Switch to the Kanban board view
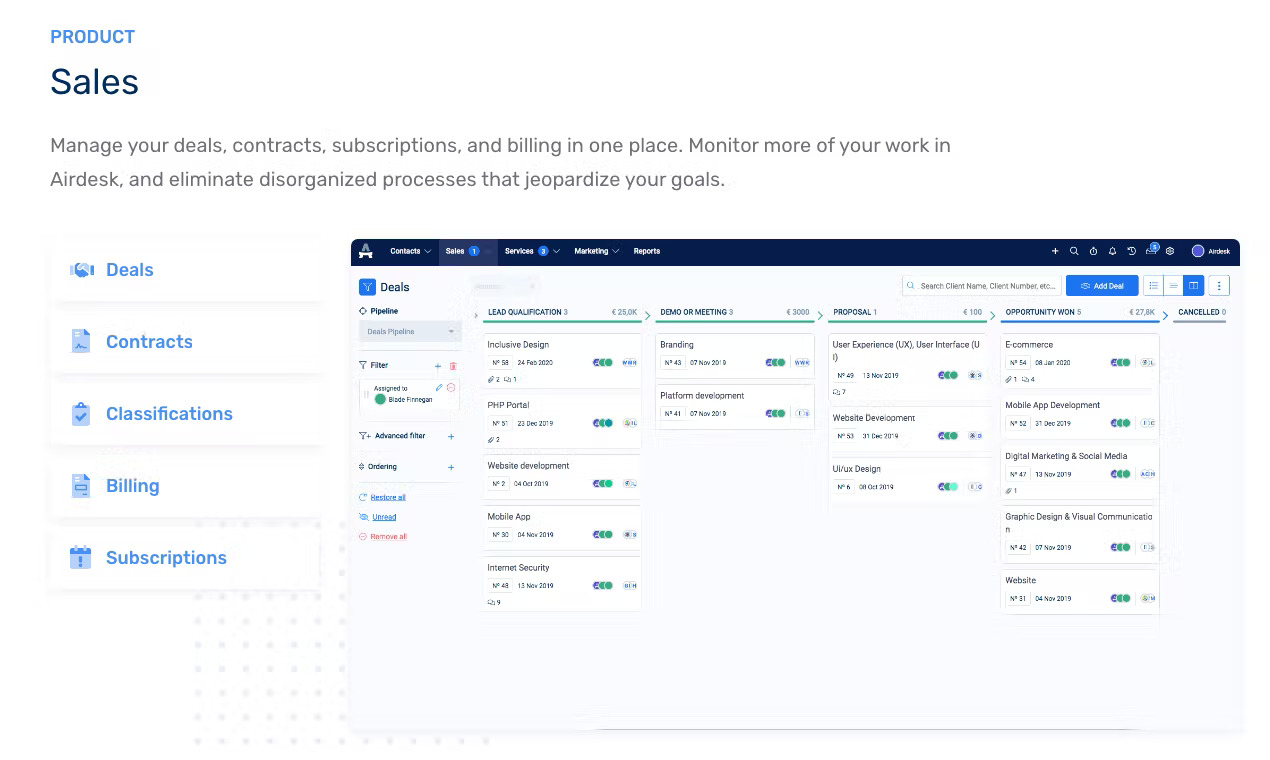 coord(1193,285)
